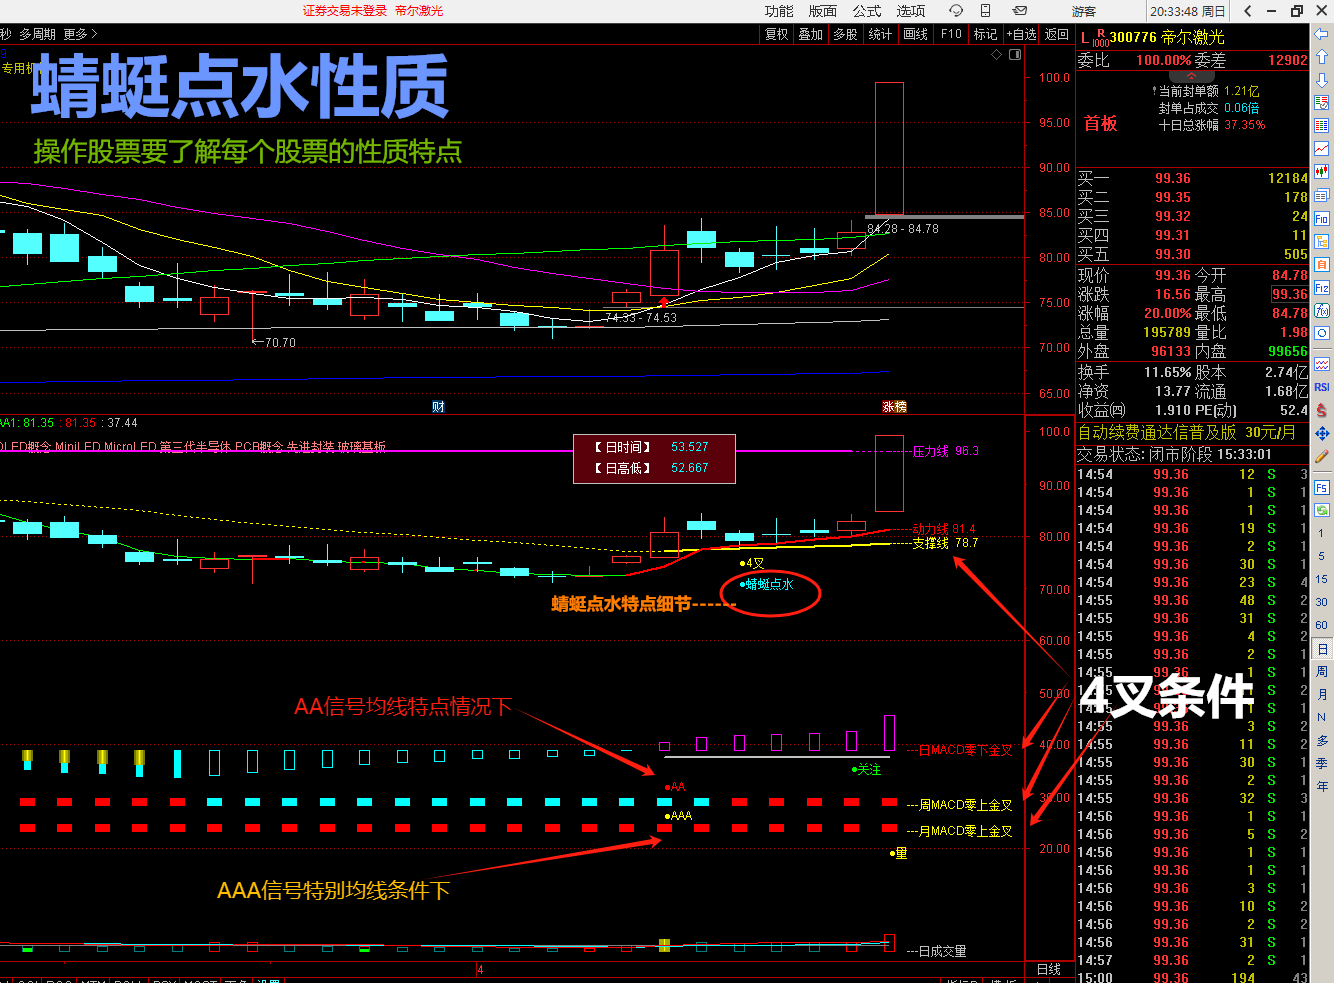Switch to 15-minute period
Viewport: 1334px width, 983px height.
pos(1321,580)
